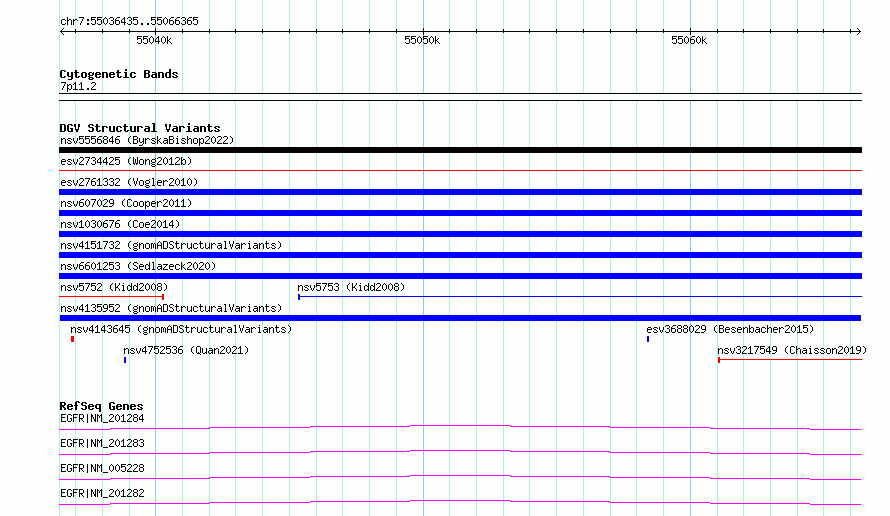Select variant esv3688029 (Besenbacher2015) label

click(x=730, y=329)
